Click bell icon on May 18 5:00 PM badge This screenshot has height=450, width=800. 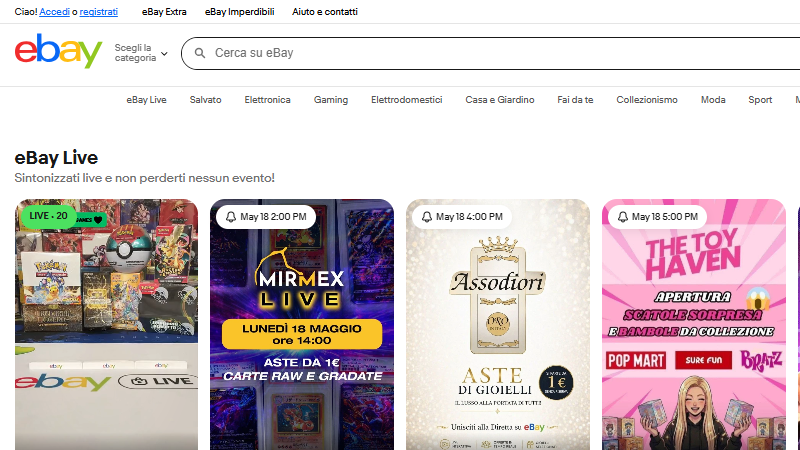pos(622,217)
